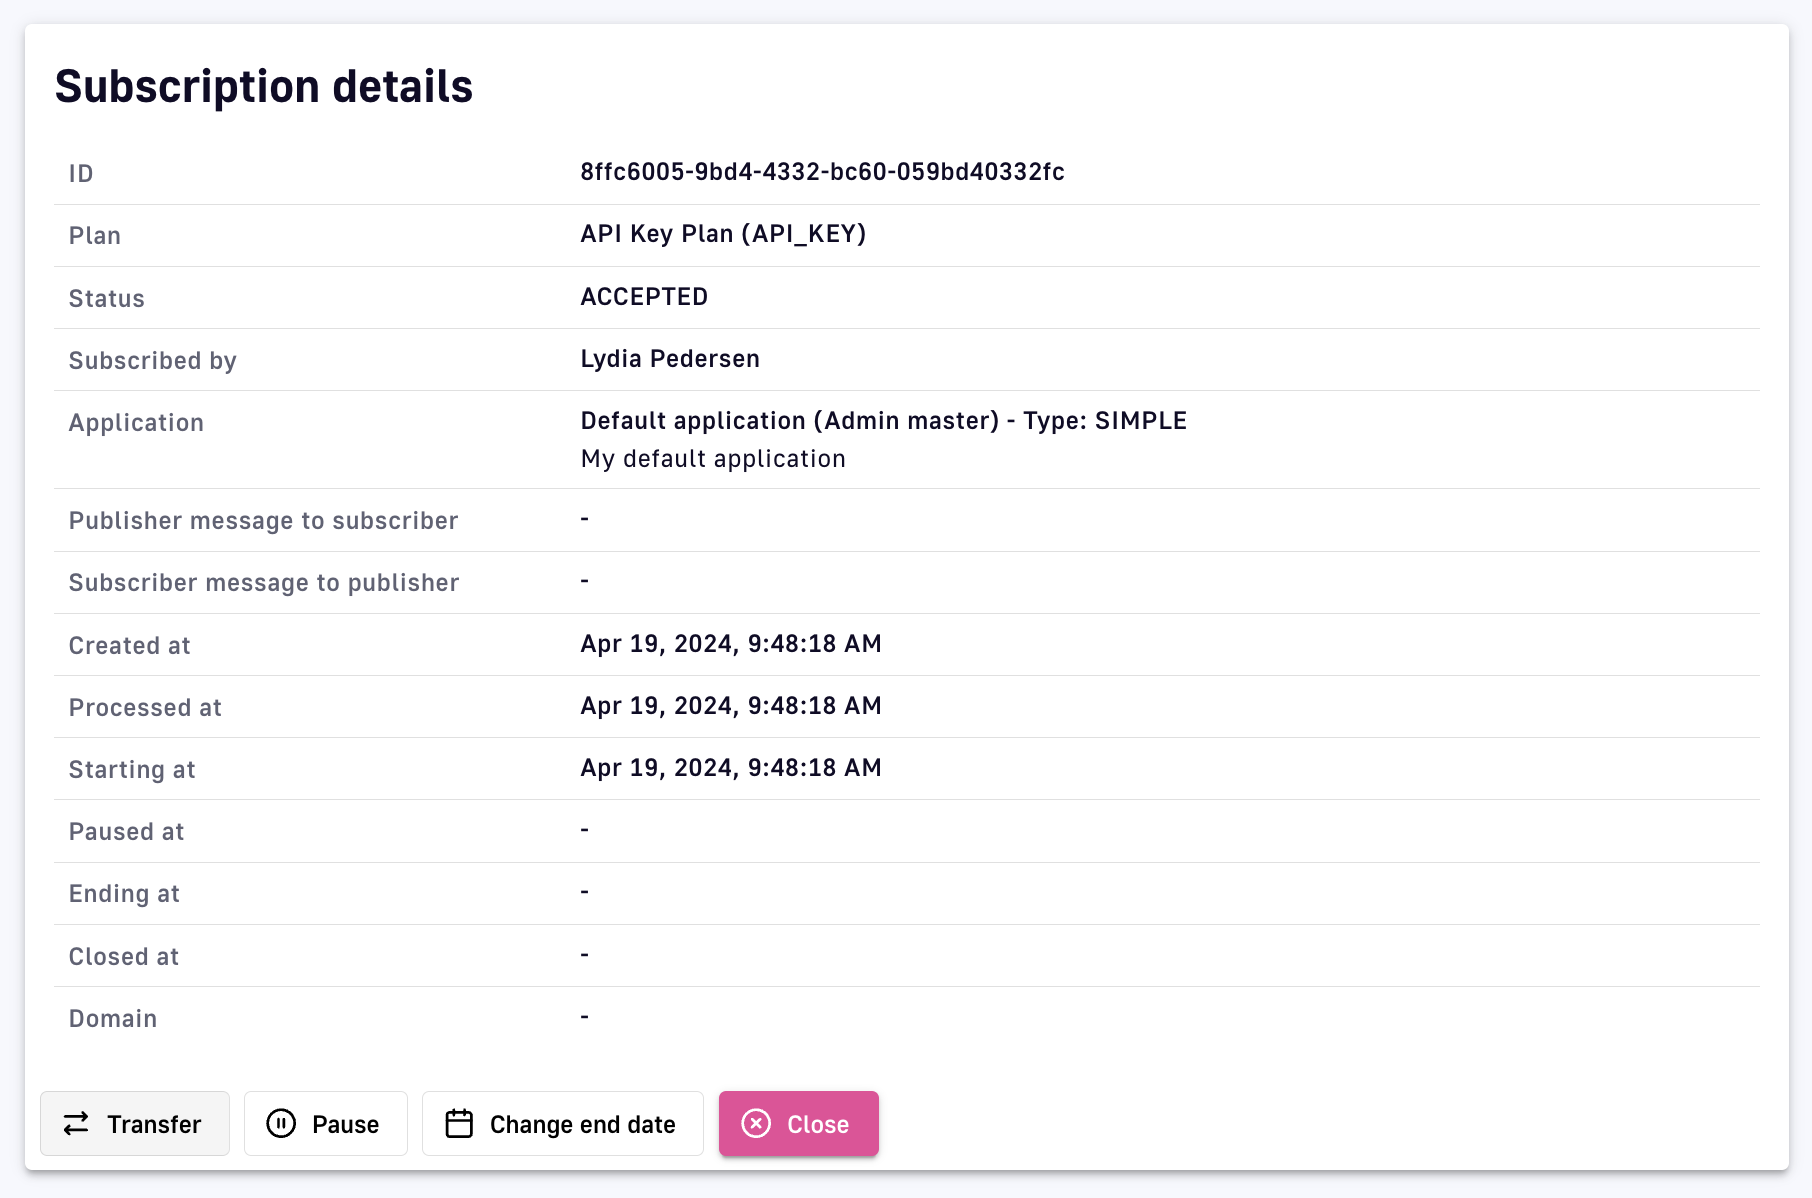Click the Created at timestamp value

[731, 644]
